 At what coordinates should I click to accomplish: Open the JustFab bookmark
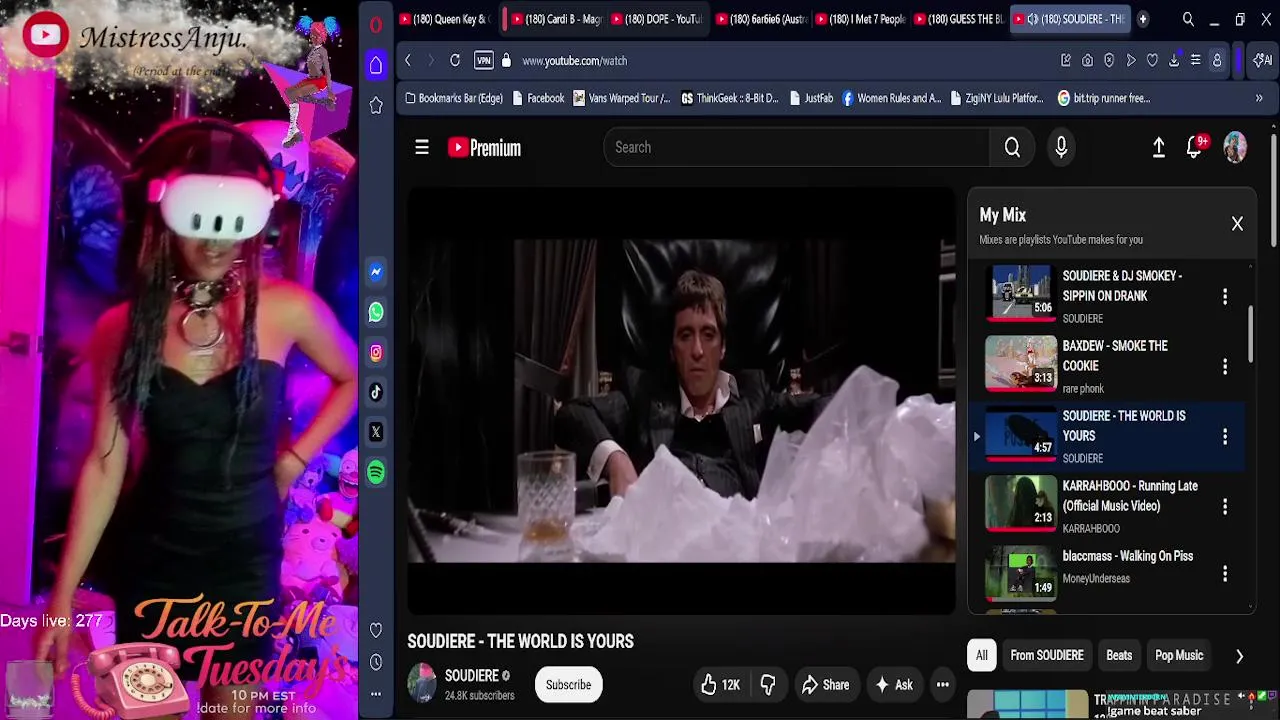[811, 98]
